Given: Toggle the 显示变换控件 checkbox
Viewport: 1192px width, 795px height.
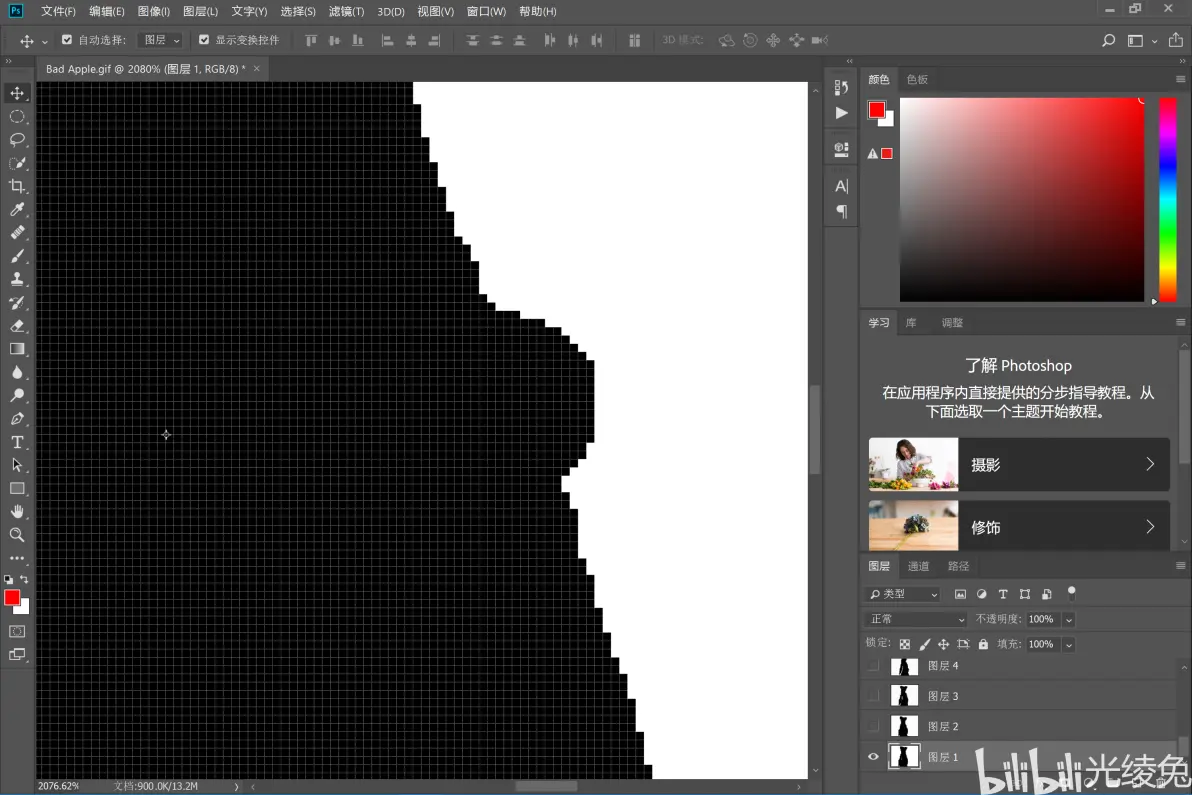Looking at the screenshot, I should coord(204,40).
